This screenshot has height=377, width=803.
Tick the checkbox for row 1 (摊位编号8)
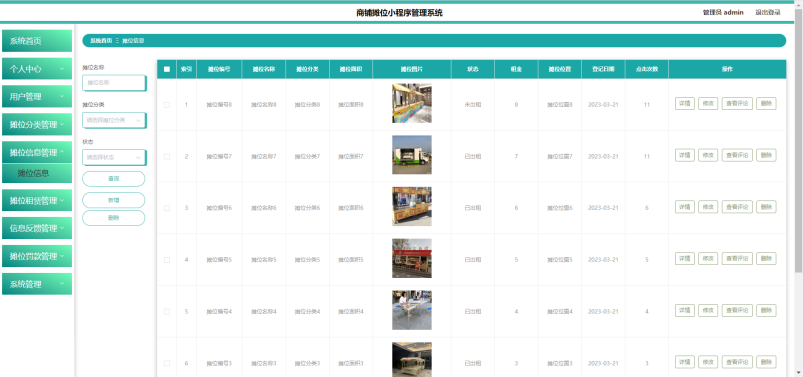coord(167,104)
